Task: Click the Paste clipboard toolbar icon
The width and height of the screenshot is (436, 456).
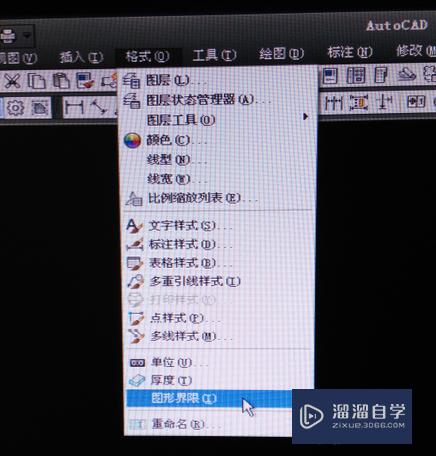Action: [61, 81]
